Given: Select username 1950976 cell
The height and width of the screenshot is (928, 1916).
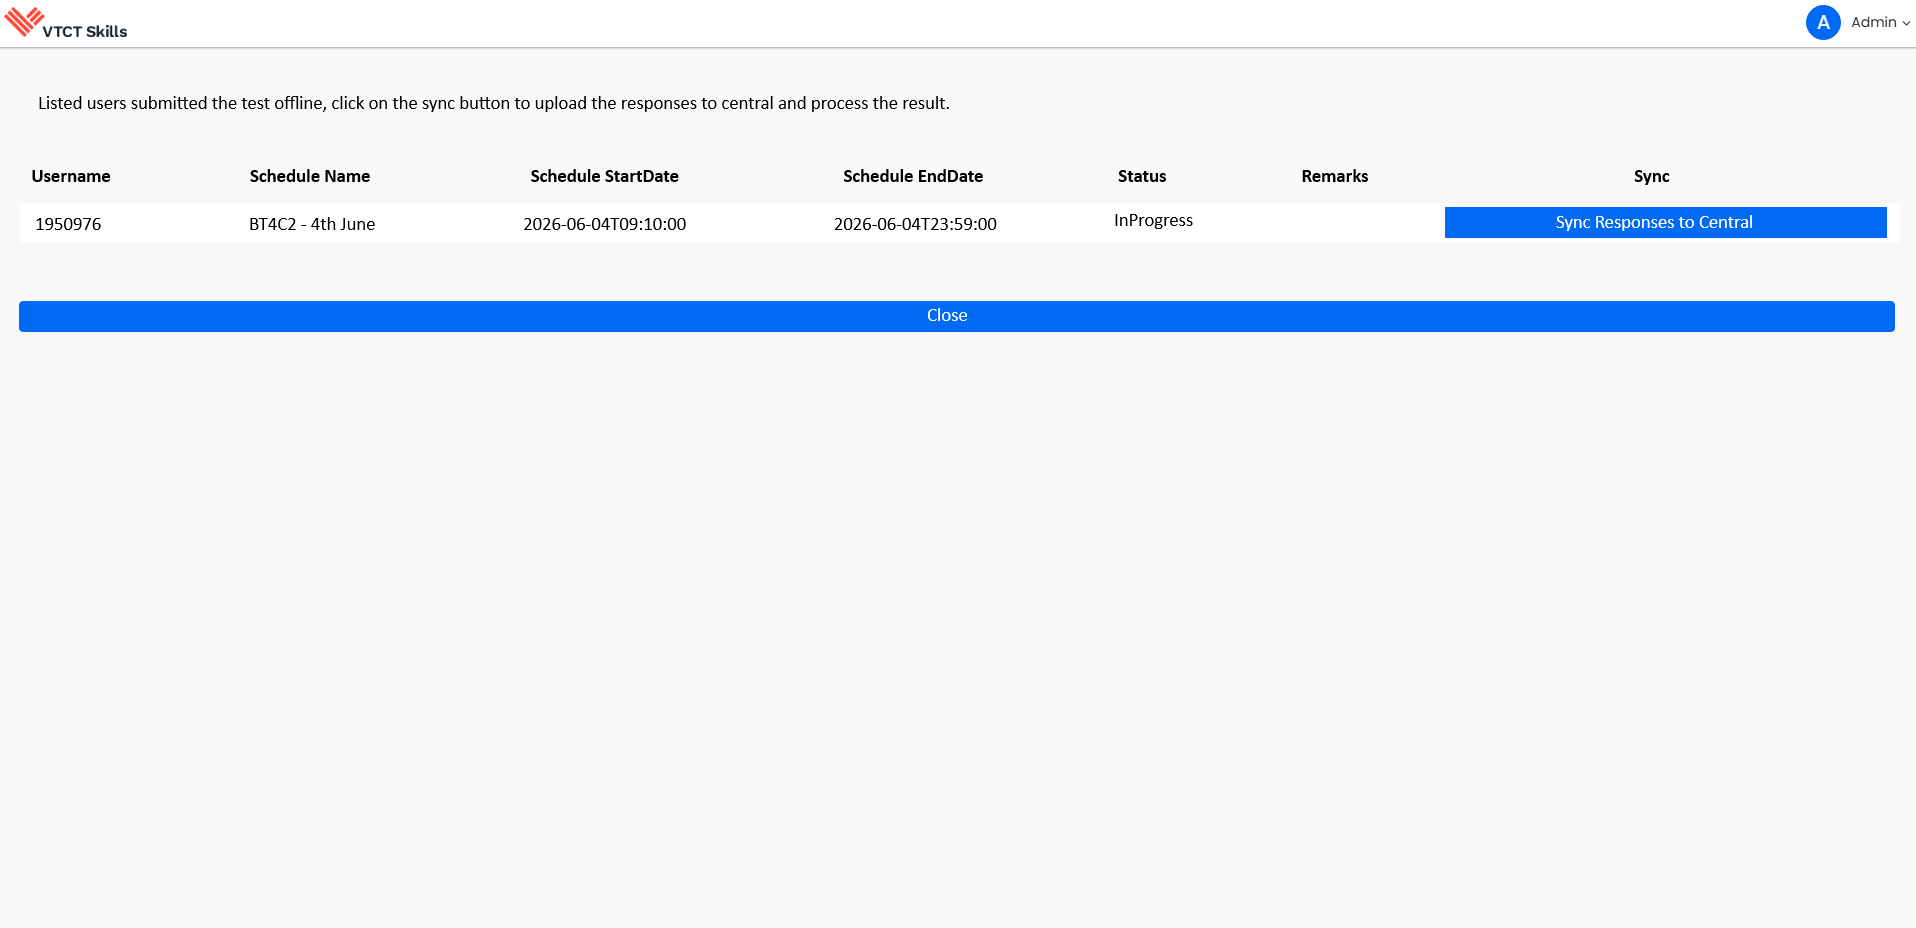Looking at the screenshot, I should click(68, 224).
